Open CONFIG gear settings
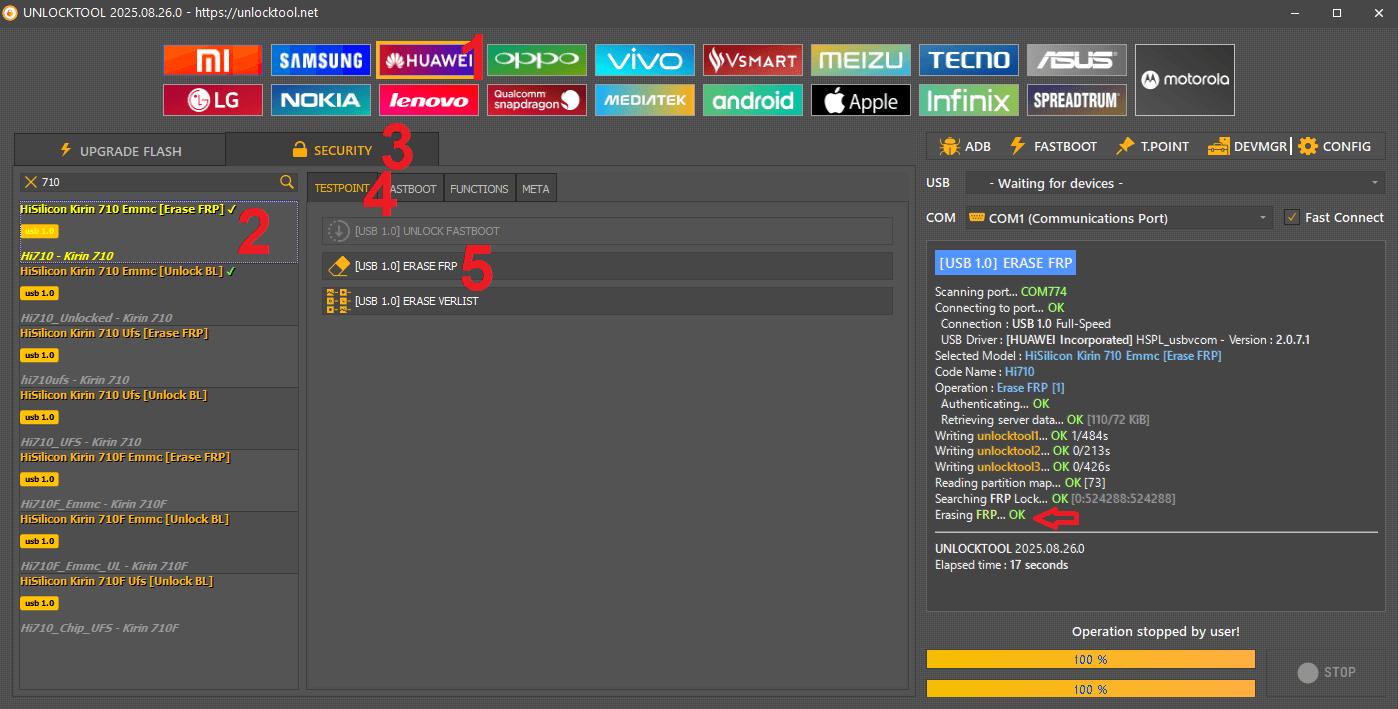This screenshot has width=1398, height=709. pyautogui.click(x=1334, y=146)
